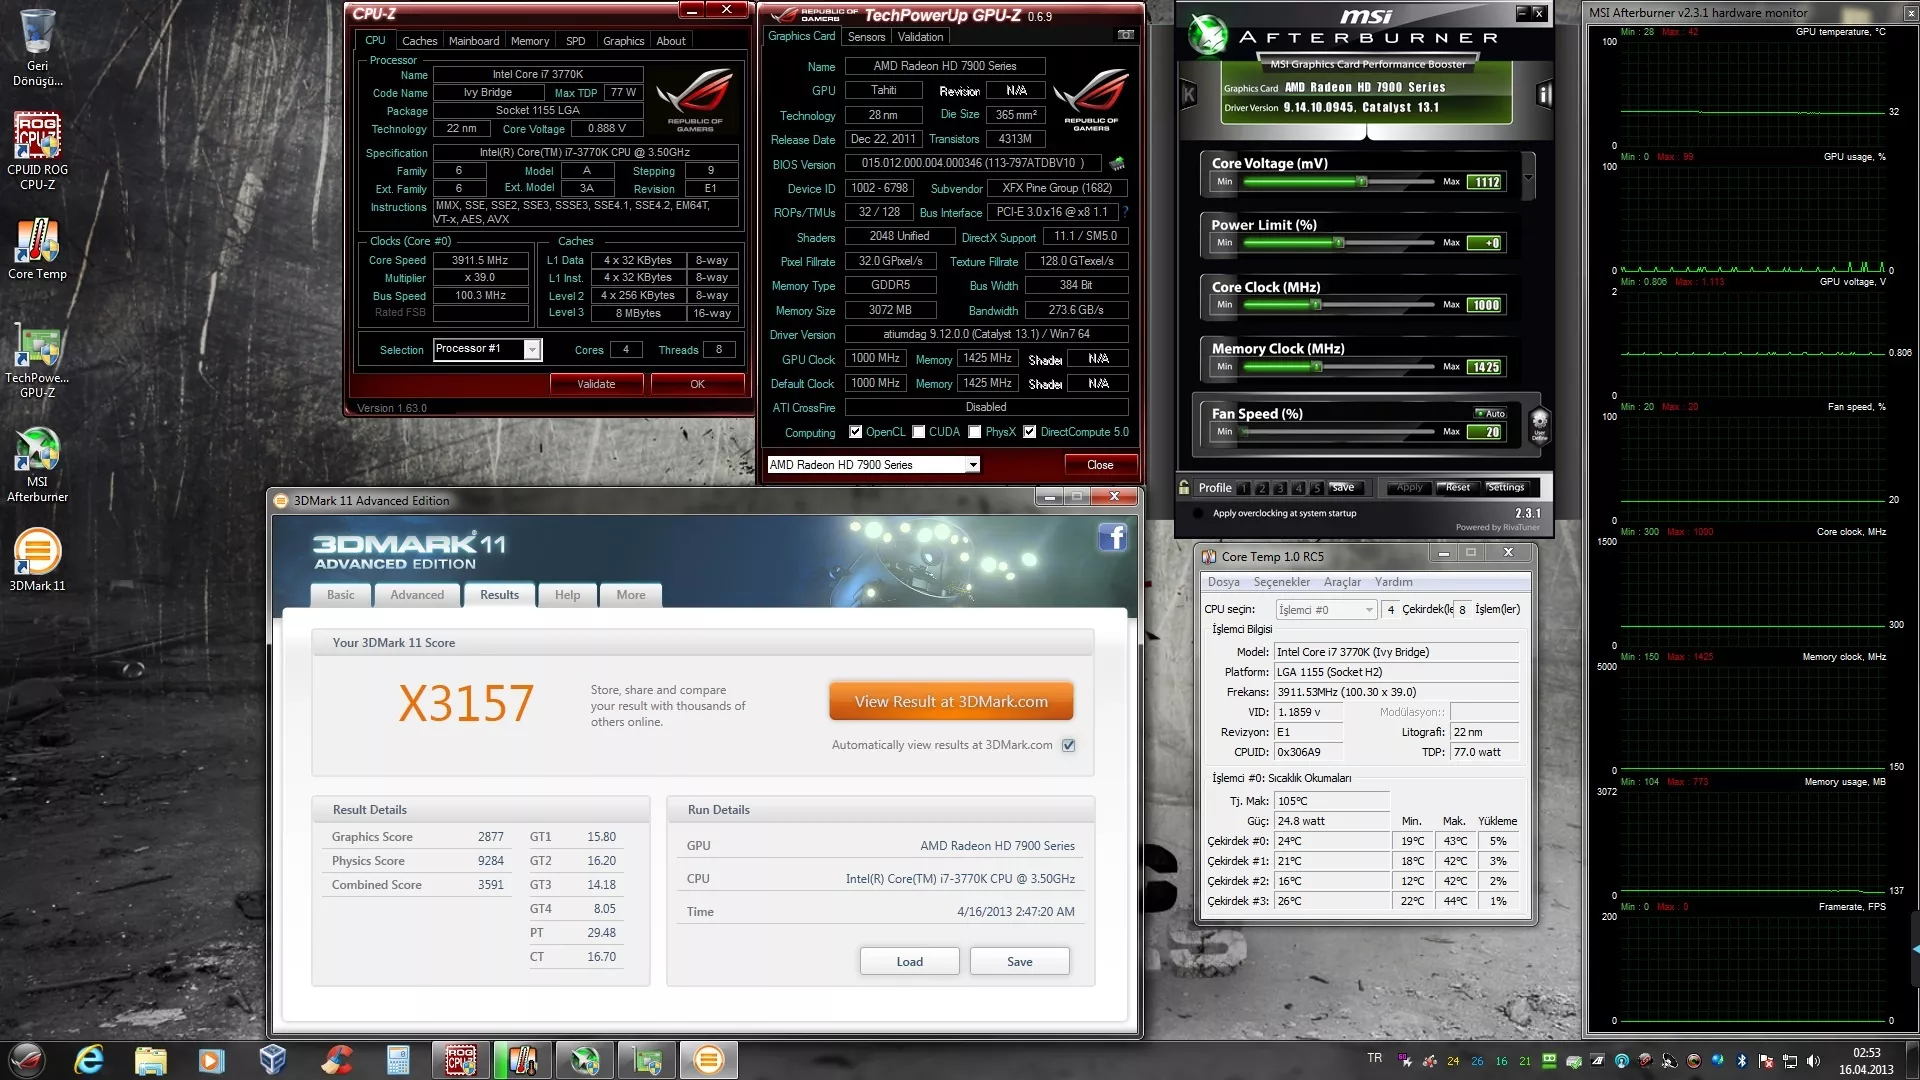Click the BIOS save chip icon in GPU-Z
The height and width of the screenshot is (1080, 1920).
coord(1117,163)
